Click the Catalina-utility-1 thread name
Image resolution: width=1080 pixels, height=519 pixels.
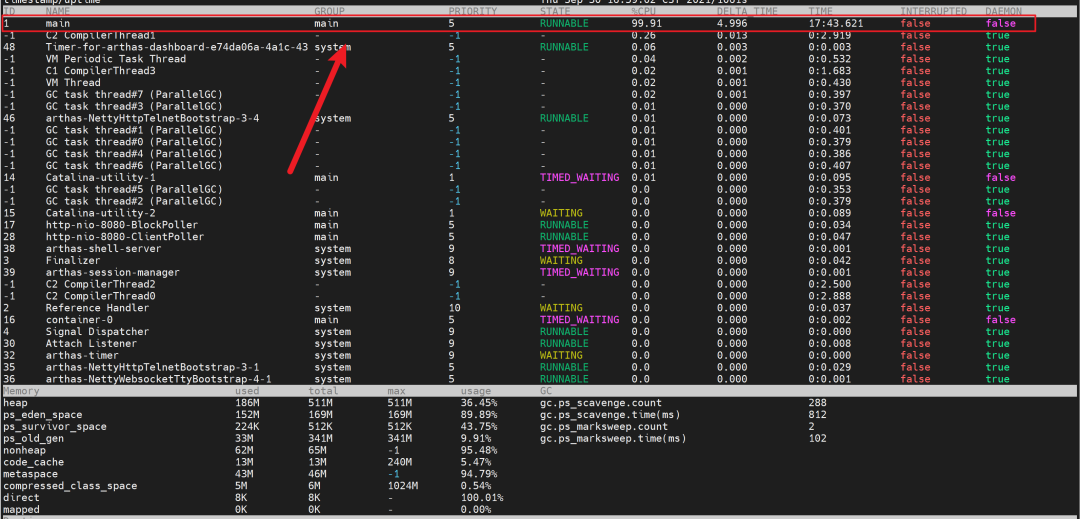pos(101,178)
